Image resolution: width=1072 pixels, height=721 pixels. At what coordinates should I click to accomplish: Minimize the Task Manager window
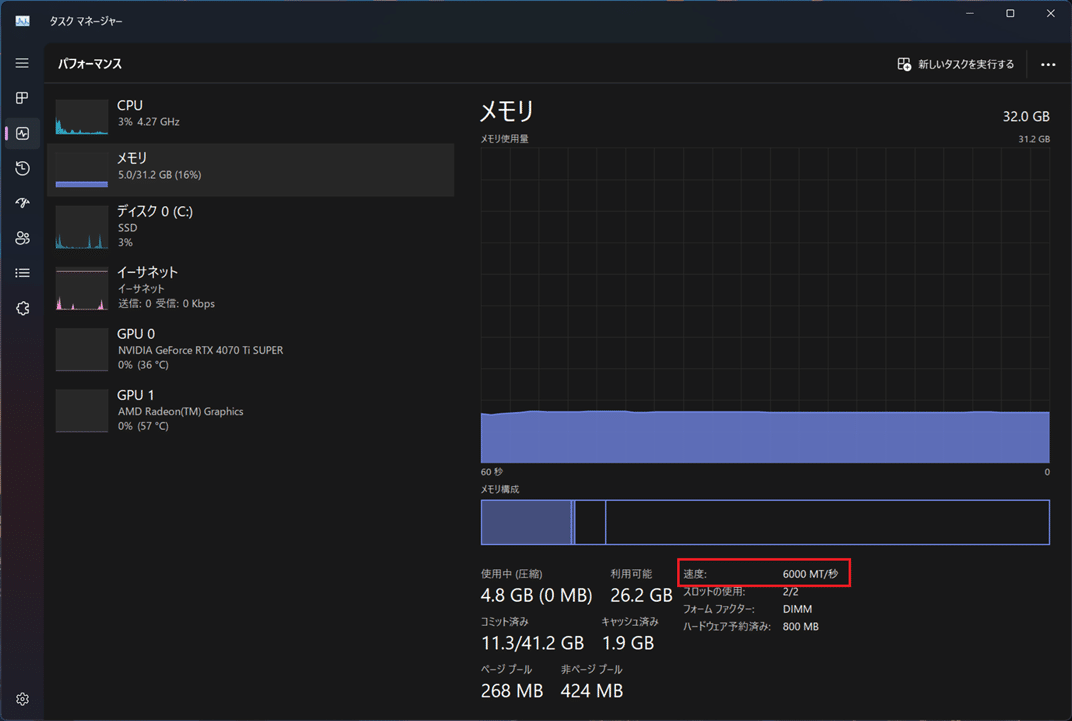coord(969,14)
